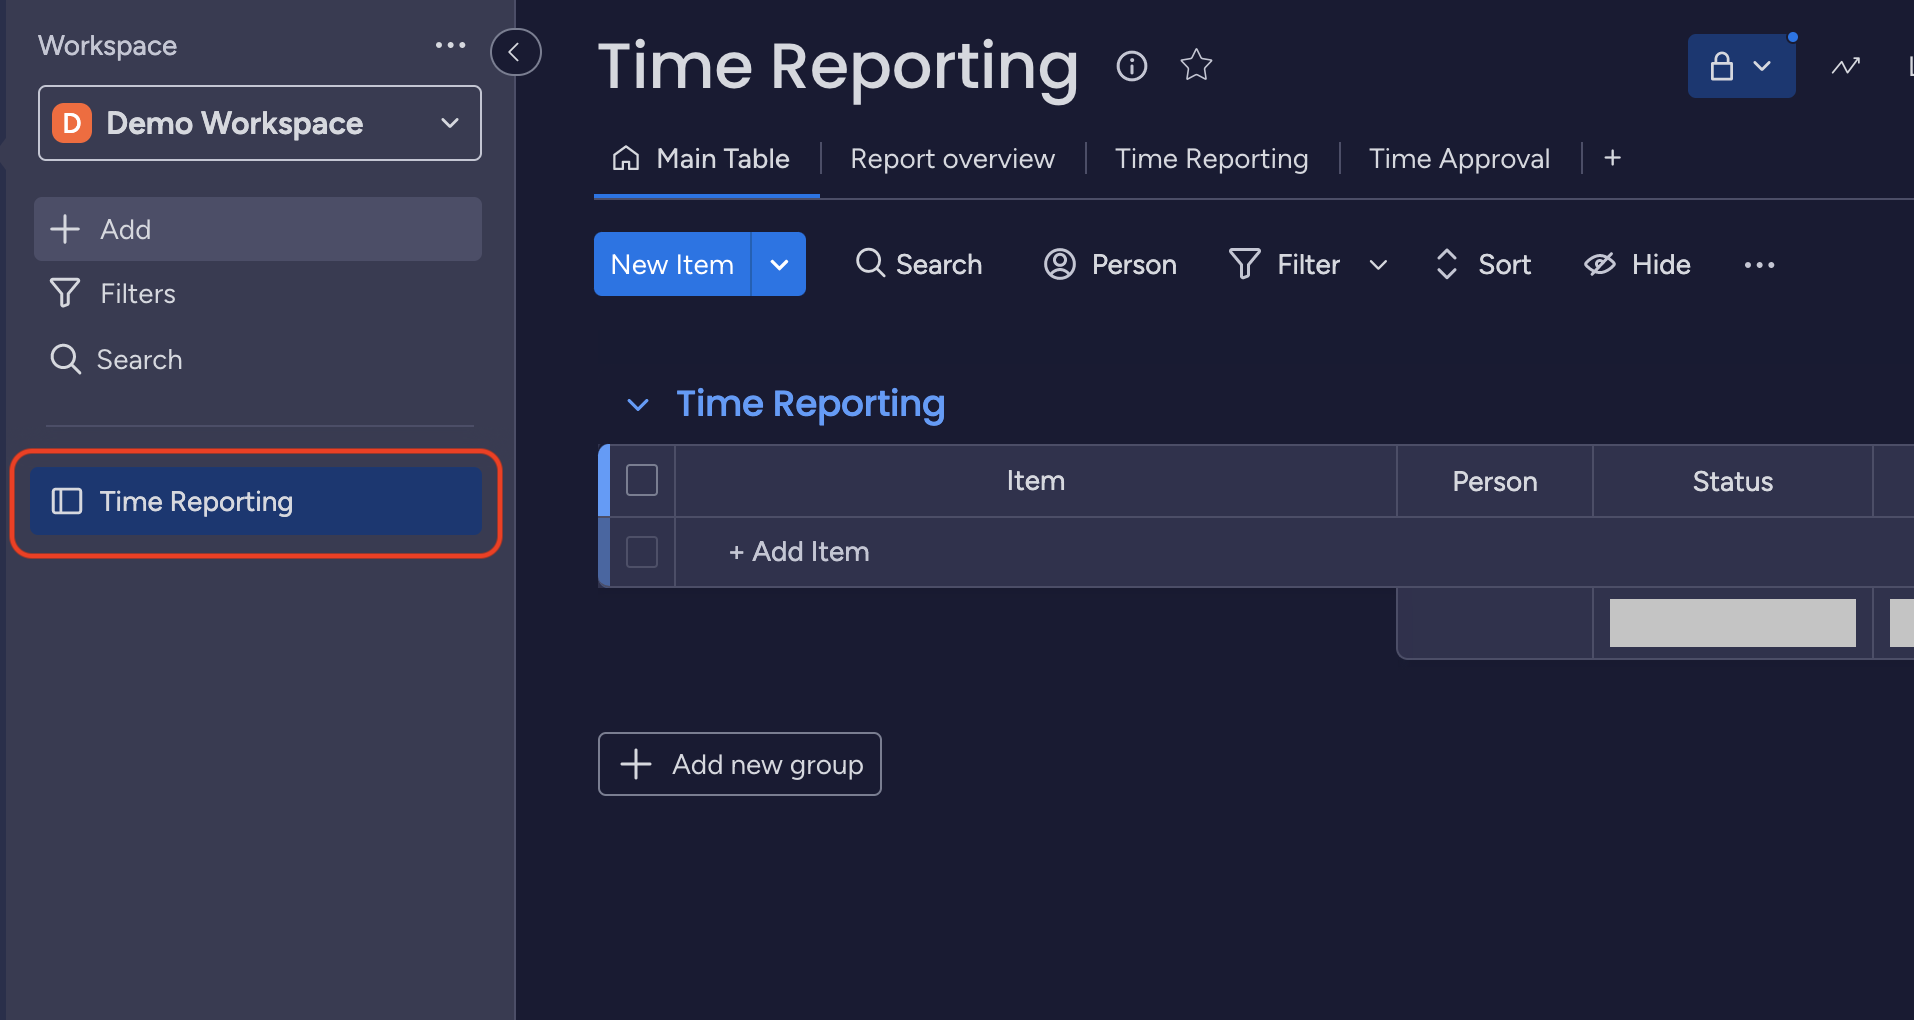Open the Time Reporting view tab
Viewport: 1914px width, 1020px height.
tap(1211, 159)
